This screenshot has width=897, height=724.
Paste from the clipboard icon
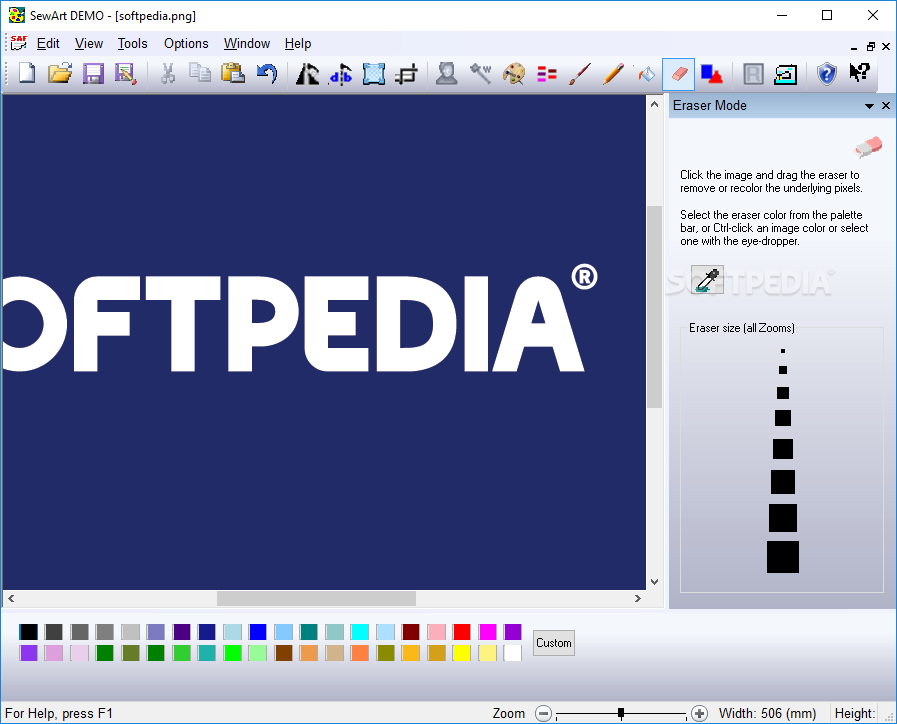pos(233,74)
